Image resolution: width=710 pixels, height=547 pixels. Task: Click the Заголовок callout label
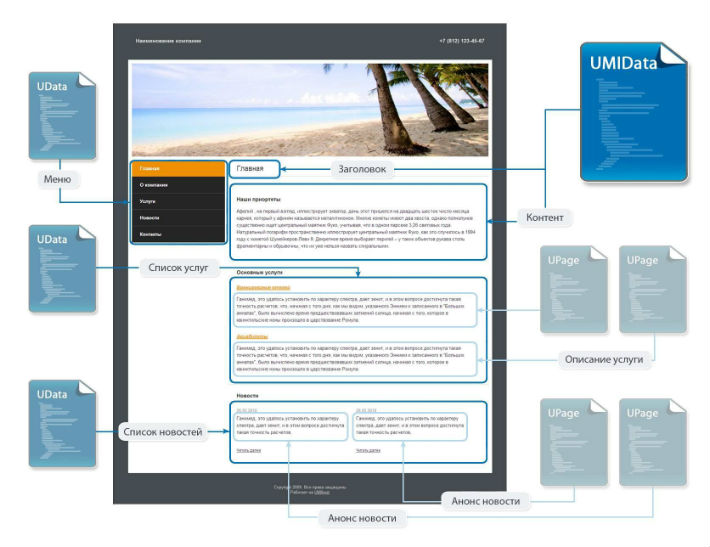[x=362, y=169]
